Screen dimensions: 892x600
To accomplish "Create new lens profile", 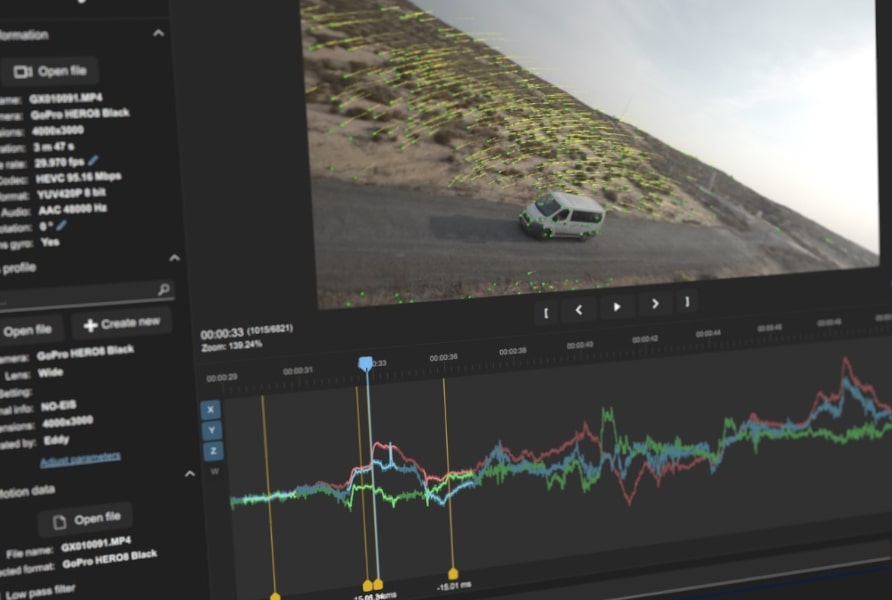I will tap(121, 324).
